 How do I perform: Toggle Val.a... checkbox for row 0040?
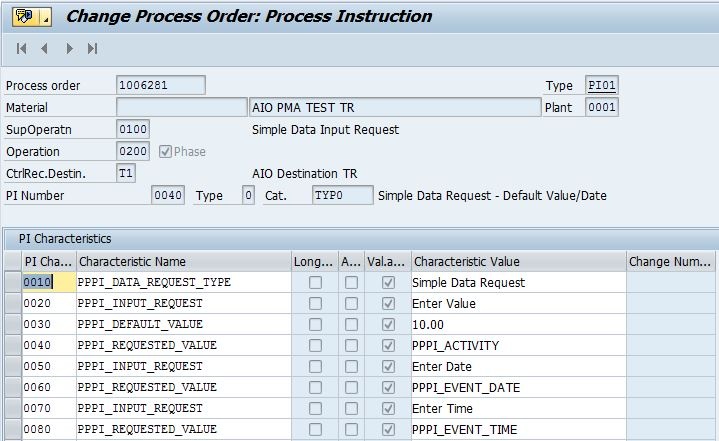click(388, 345)
